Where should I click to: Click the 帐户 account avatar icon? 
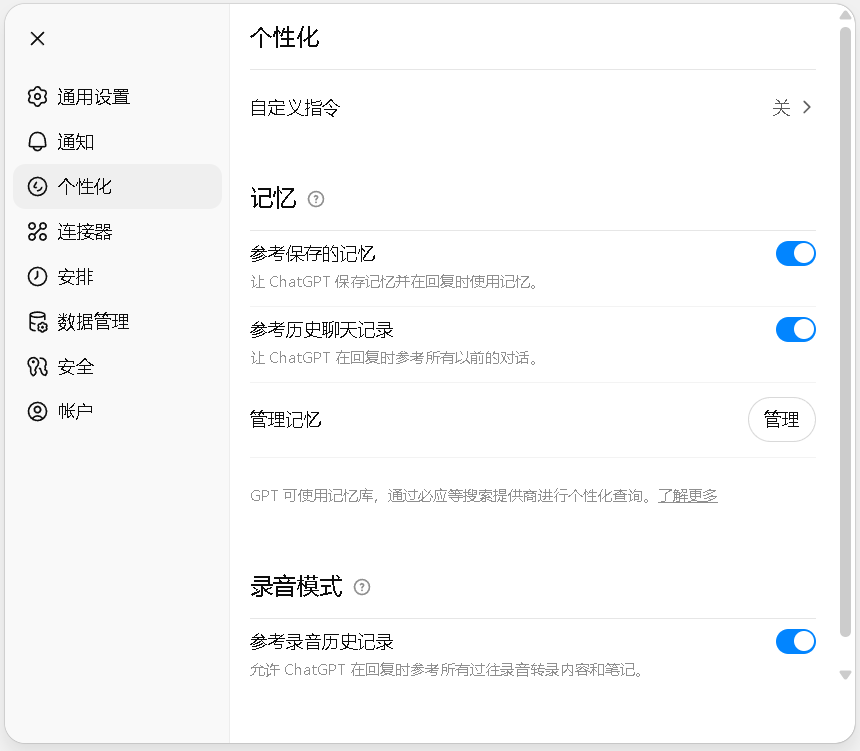click(x=37, y=411)
